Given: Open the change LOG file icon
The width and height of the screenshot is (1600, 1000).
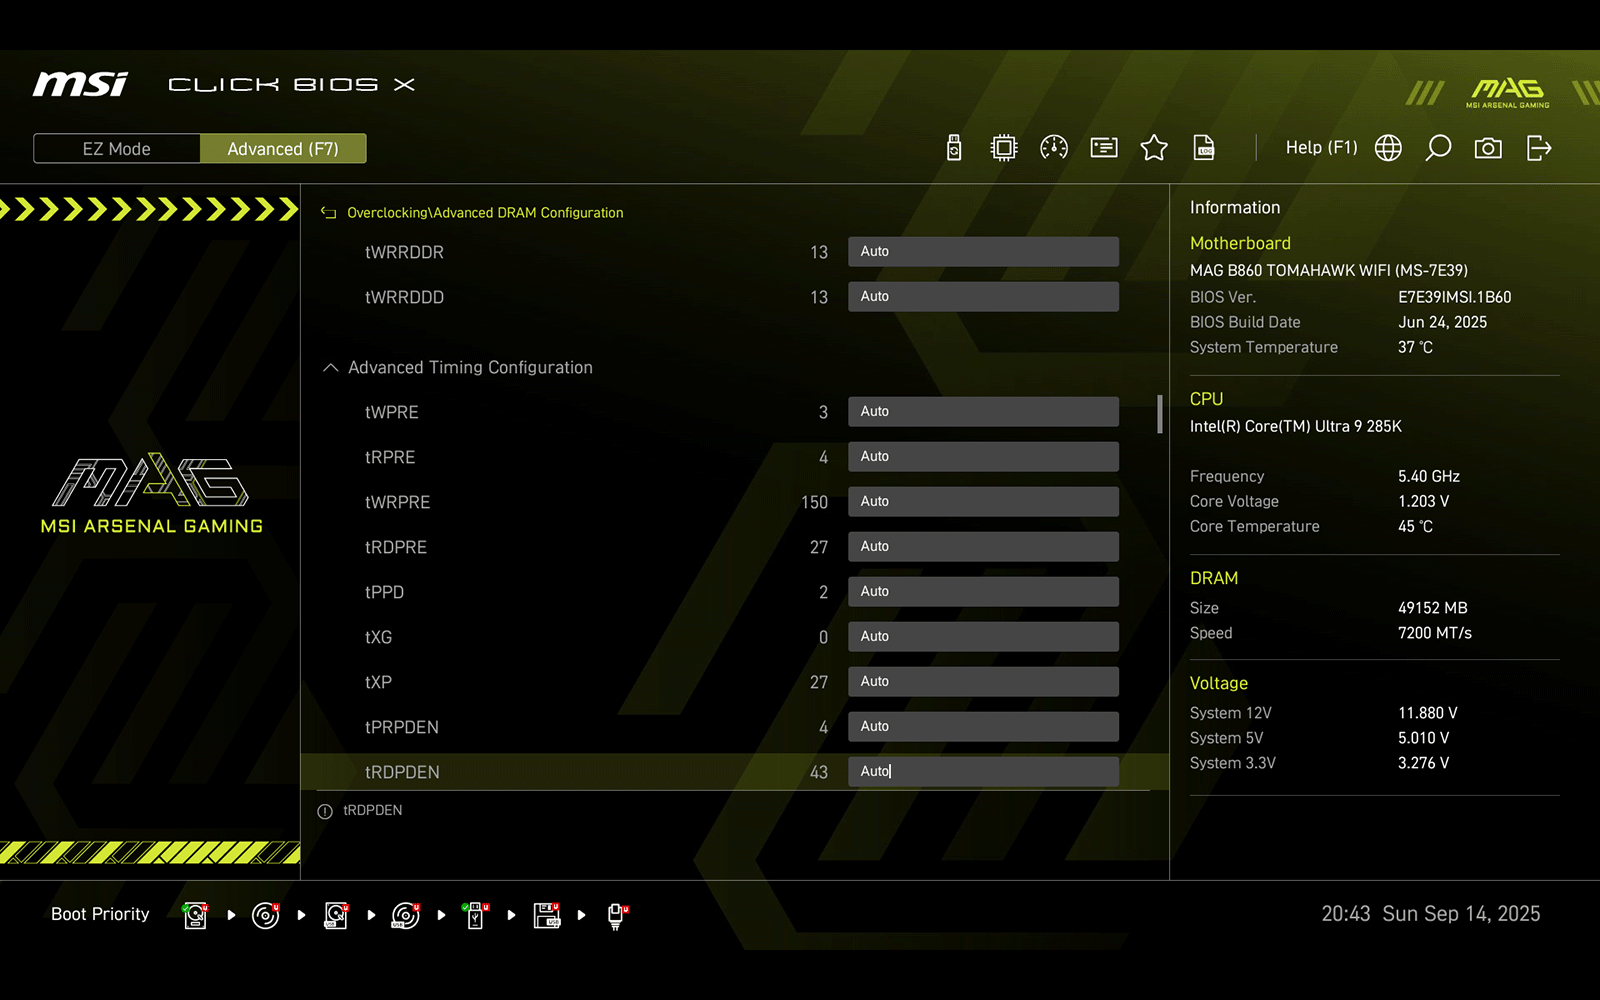Looking at the screenshot, I should point(1204,148).
